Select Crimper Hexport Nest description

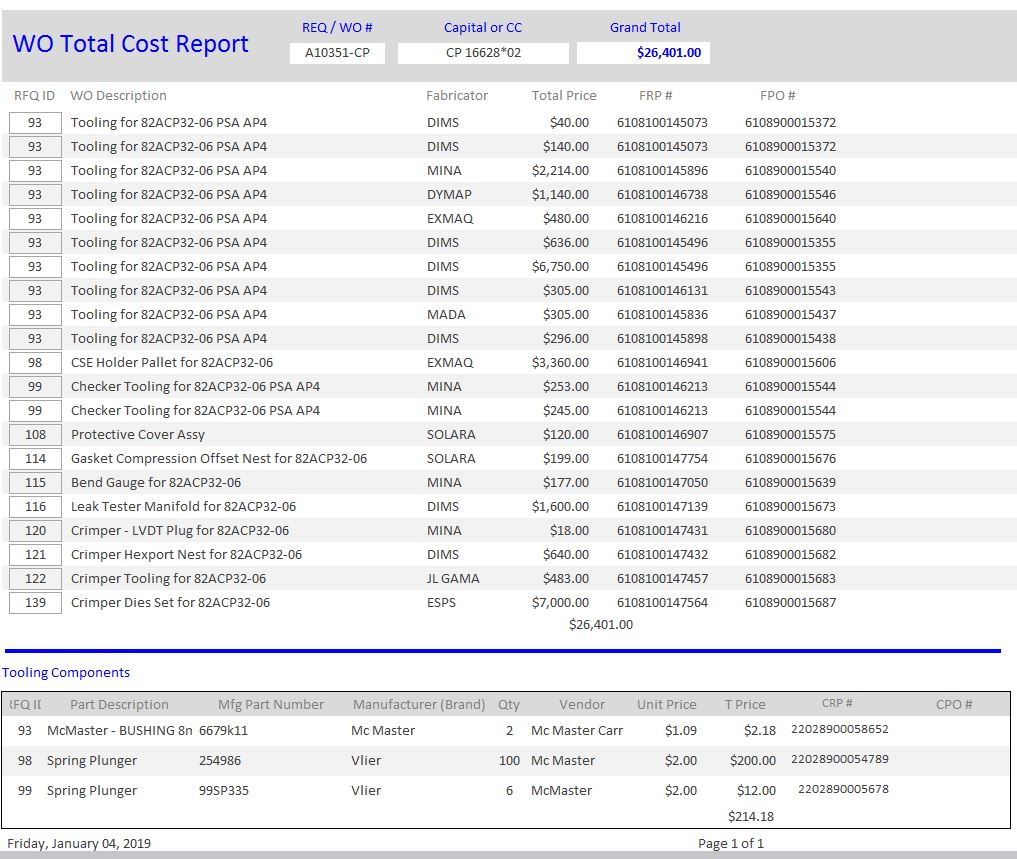coord(186,555)
